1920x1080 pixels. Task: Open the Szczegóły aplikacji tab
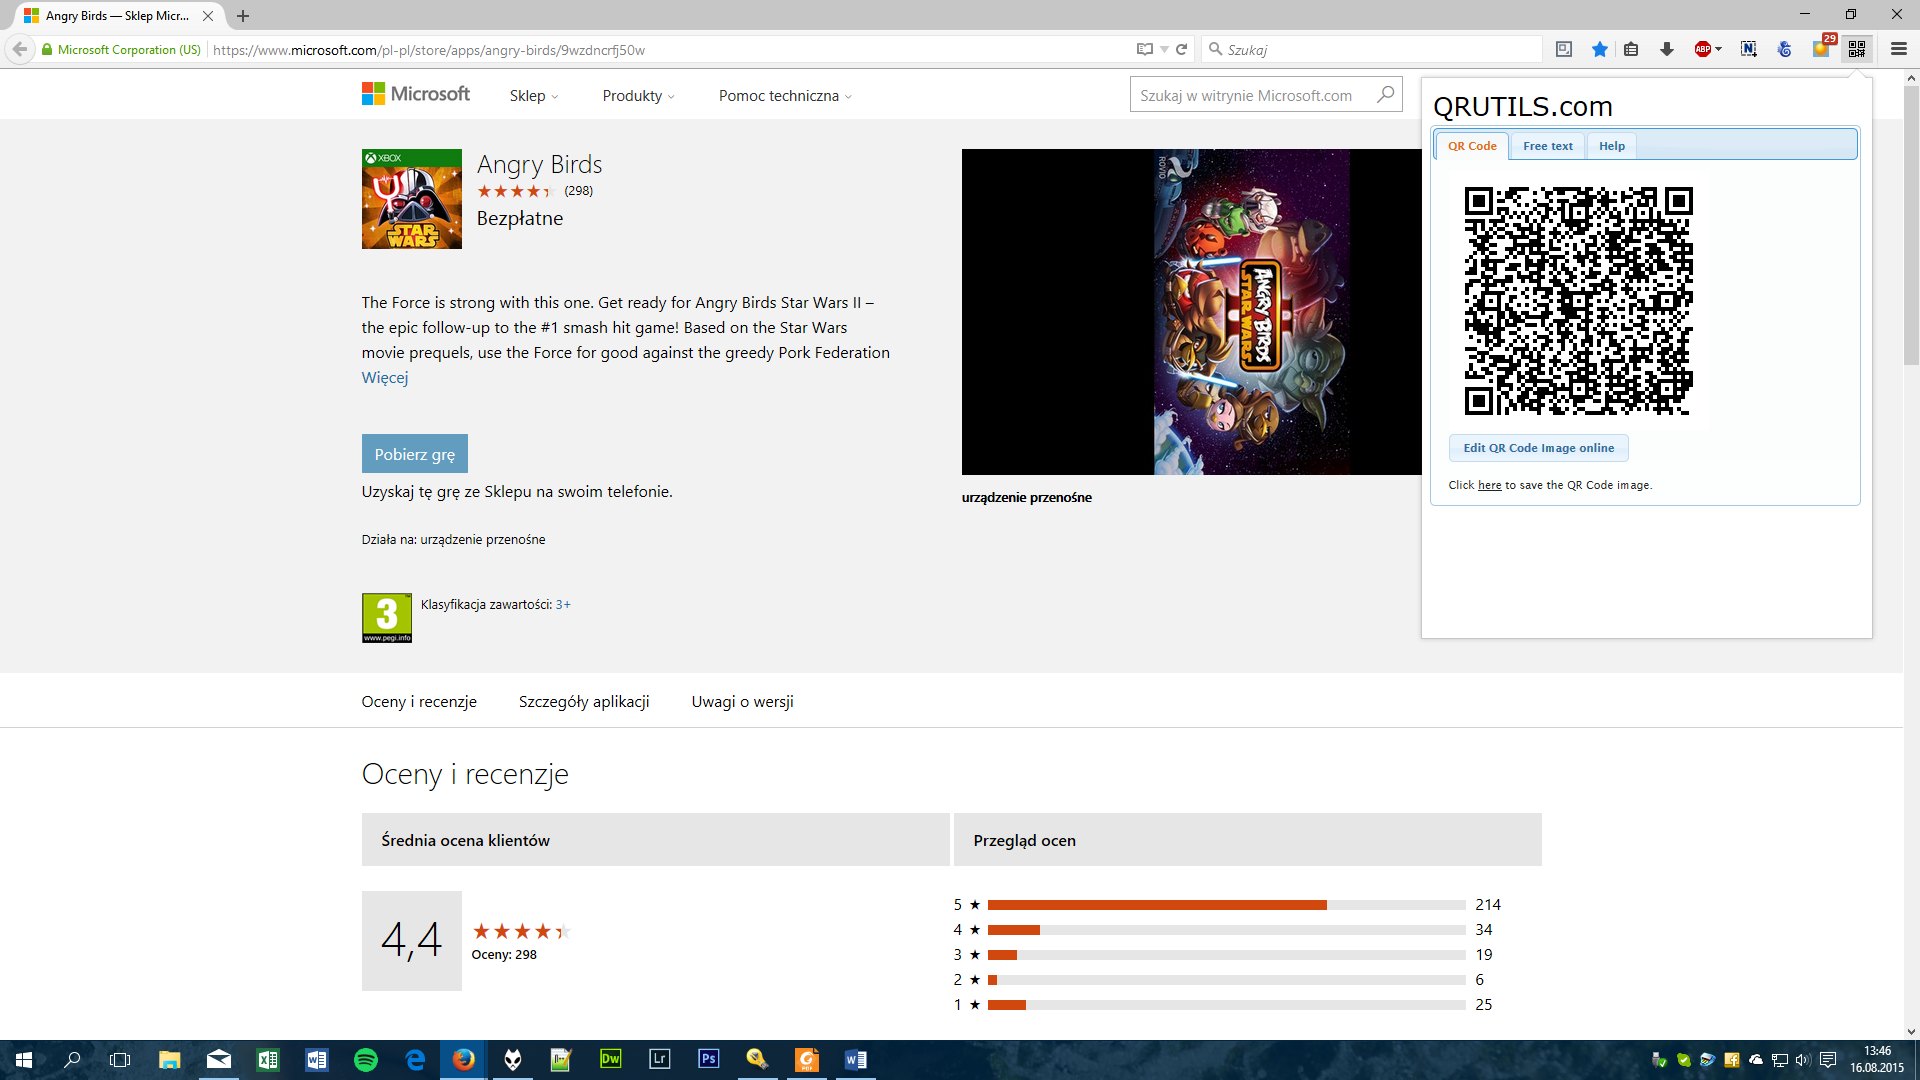(584, 702)
